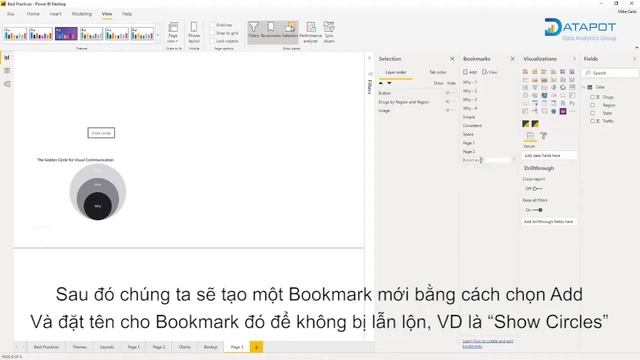Select the first custom black-yellow visual
The image size is (640, 360).
[526, 124]
